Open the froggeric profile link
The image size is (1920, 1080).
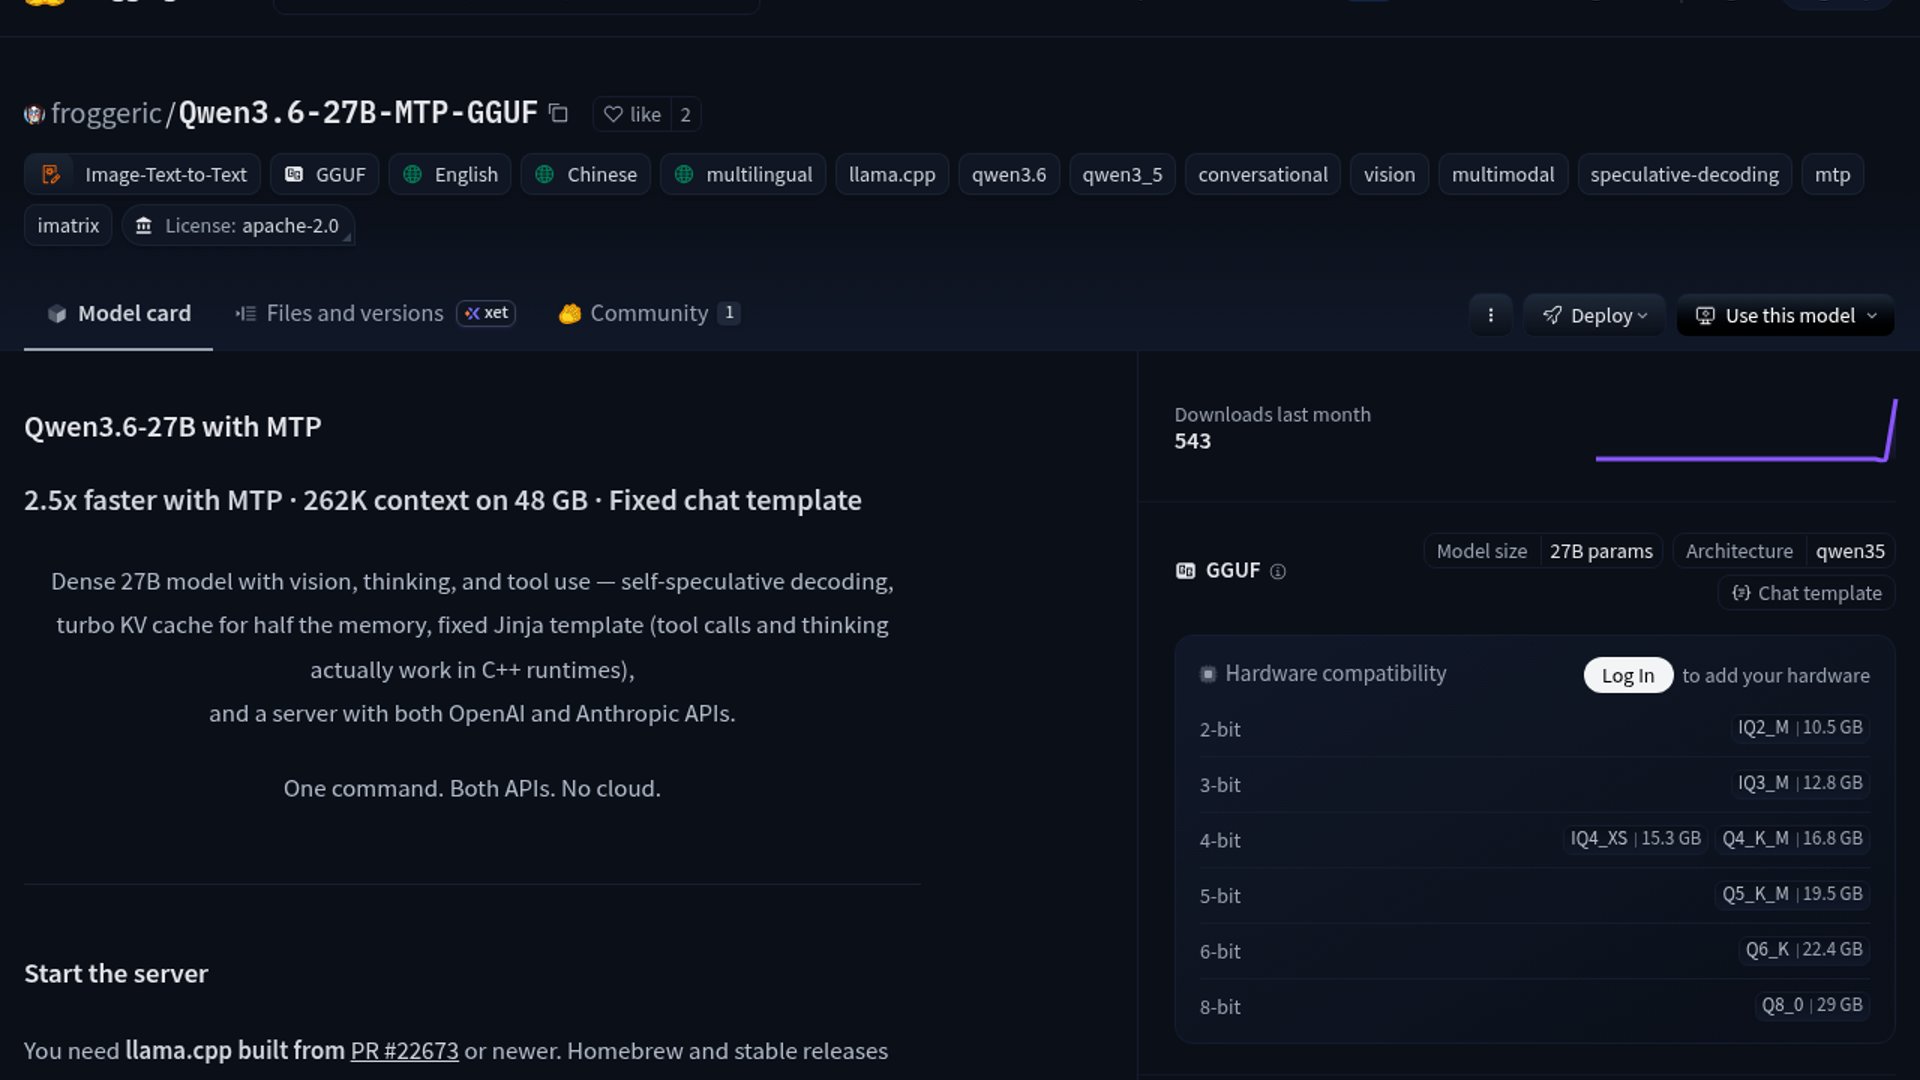click(x=106, y=113)
